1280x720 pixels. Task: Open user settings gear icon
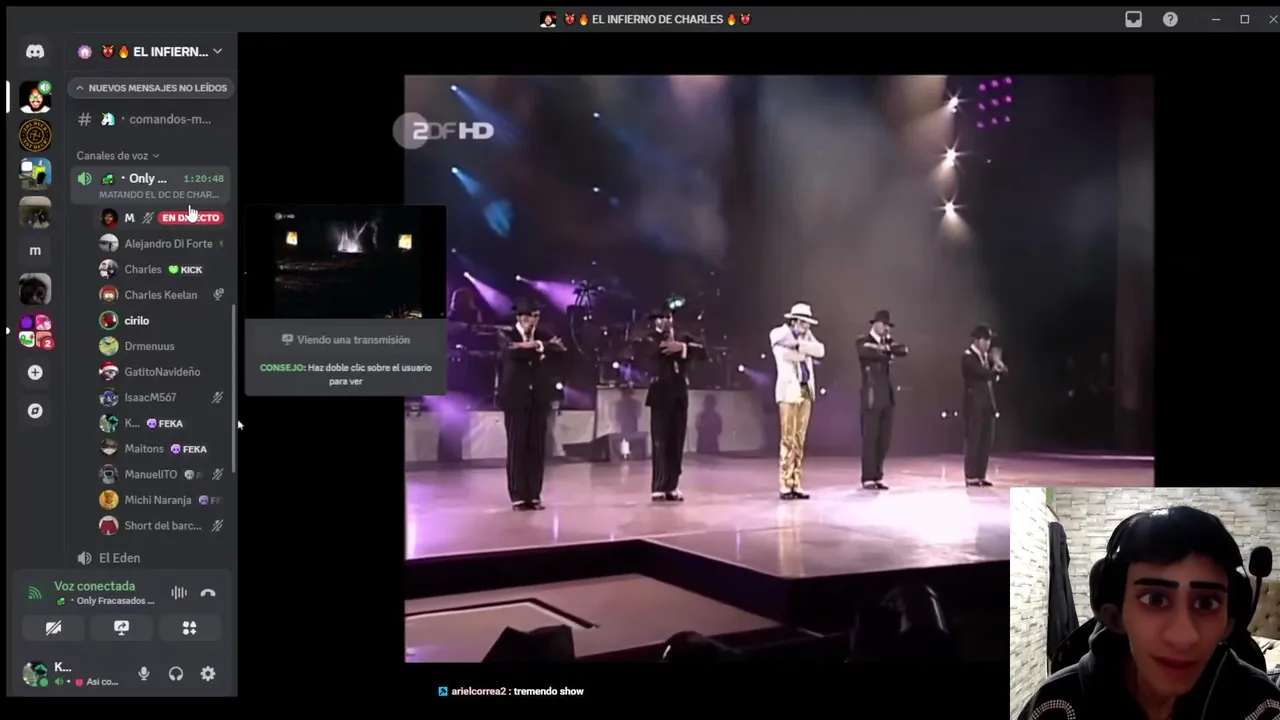pyautogui.click(x=208, y=674)
